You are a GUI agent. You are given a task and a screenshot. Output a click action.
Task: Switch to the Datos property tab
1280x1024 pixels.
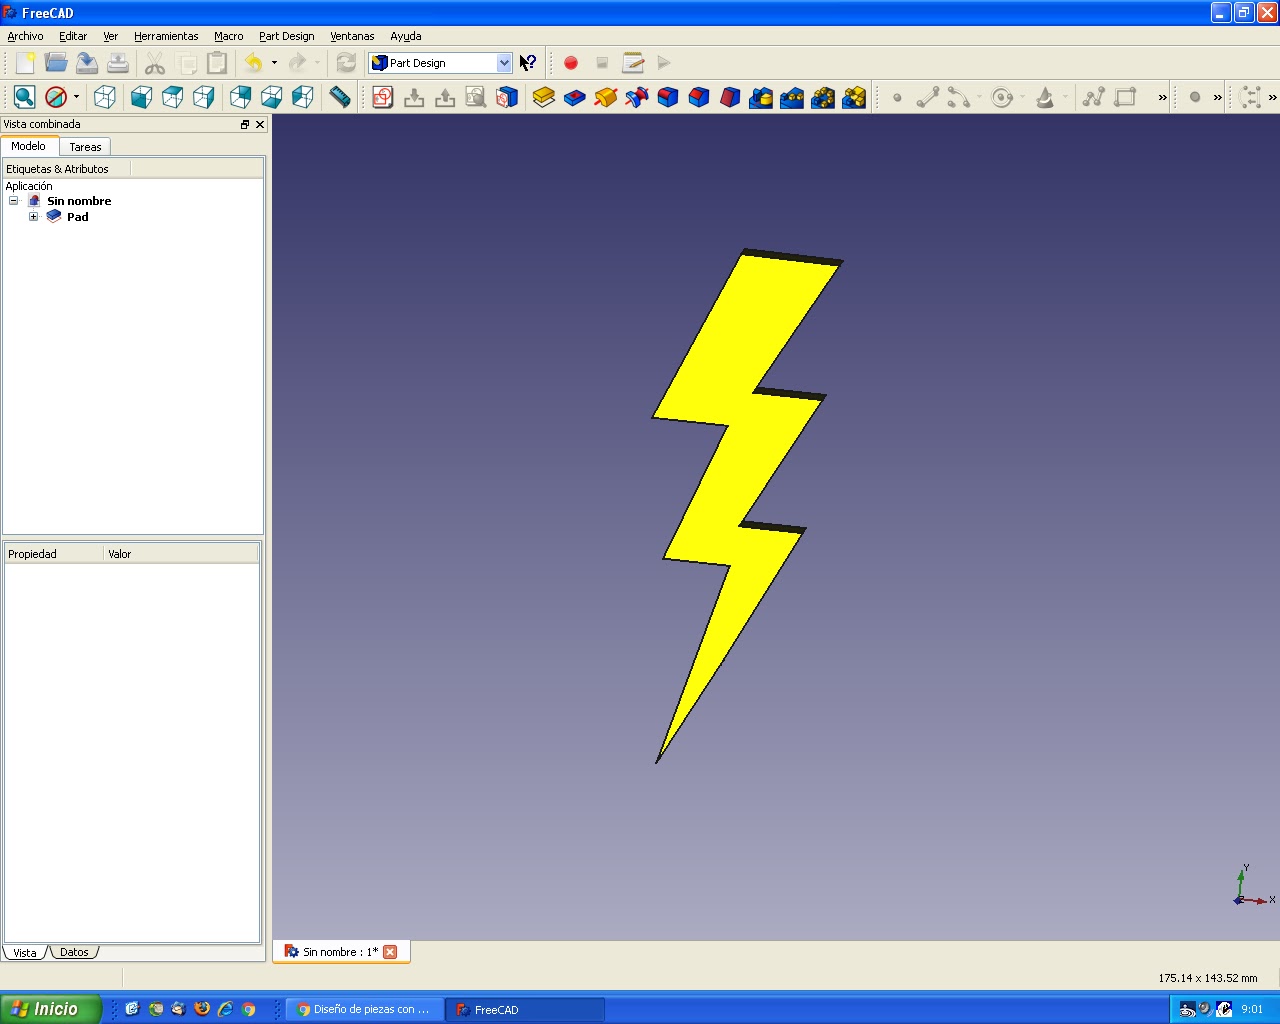point(74,952)
